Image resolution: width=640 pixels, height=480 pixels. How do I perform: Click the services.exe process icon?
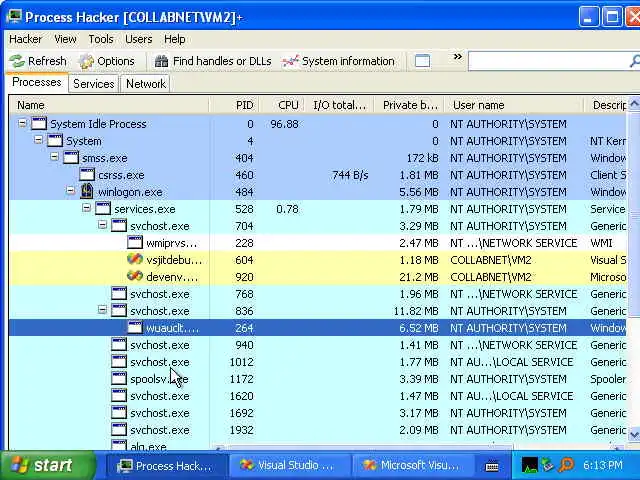pos(103,209)
